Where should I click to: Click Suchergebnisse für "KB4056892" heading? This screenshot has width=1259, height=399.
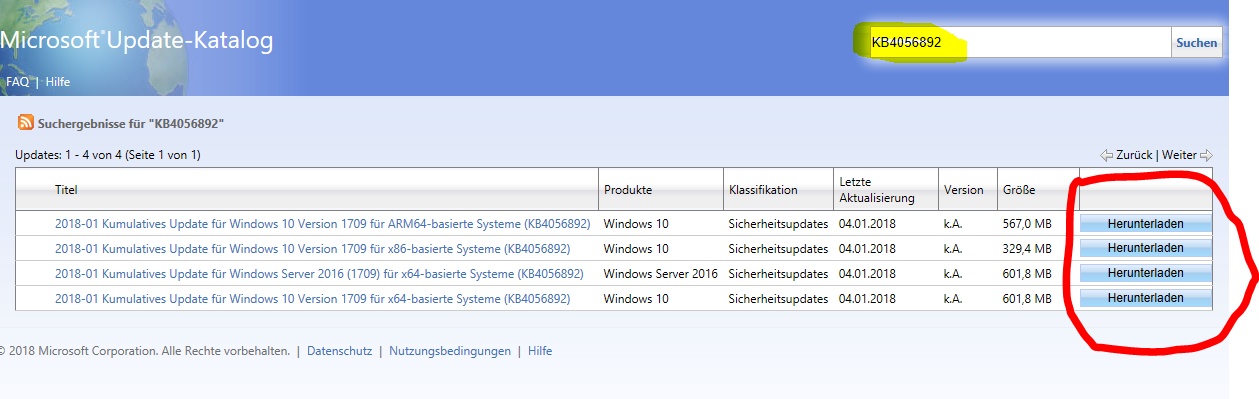[x=130, y=124]
